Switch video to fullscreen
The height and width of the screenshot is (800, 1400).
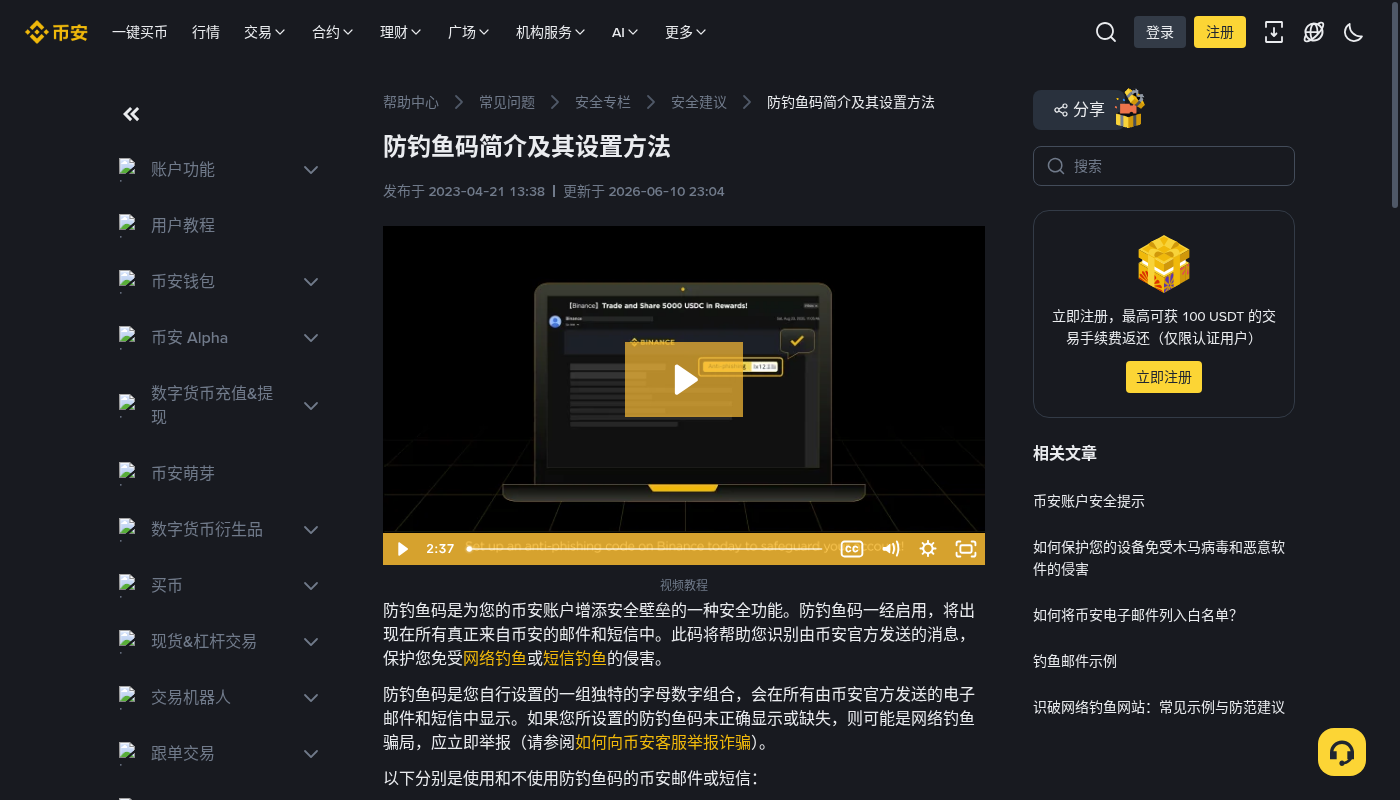tap(966, 549)
